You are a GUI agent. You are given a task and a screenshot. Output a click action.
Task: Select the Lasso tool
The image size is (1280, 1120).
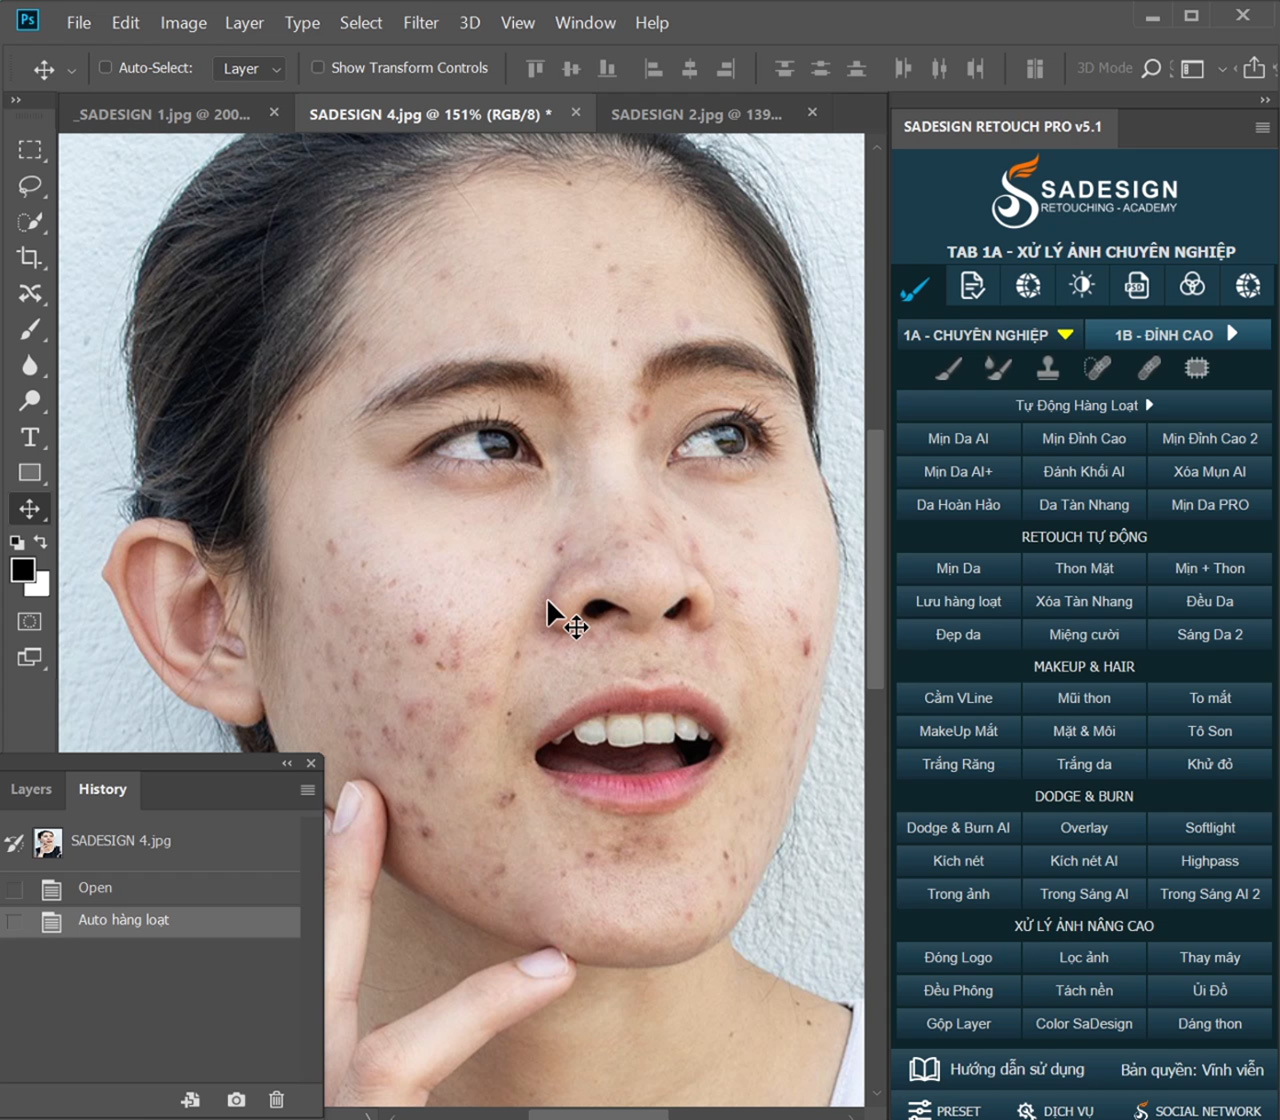coord(30,186)
